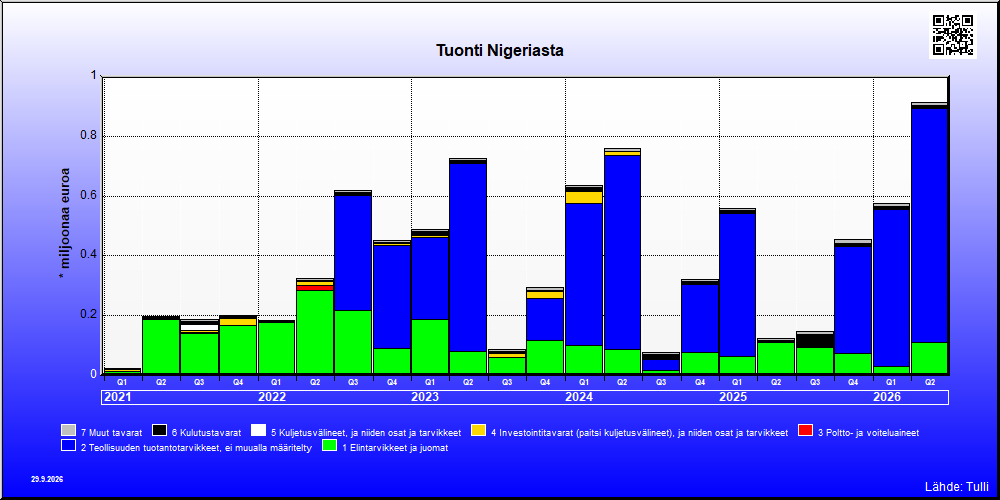Click the year label '2023'
The height and width of the screenshot is (500, 1000).
pos(425,397)
